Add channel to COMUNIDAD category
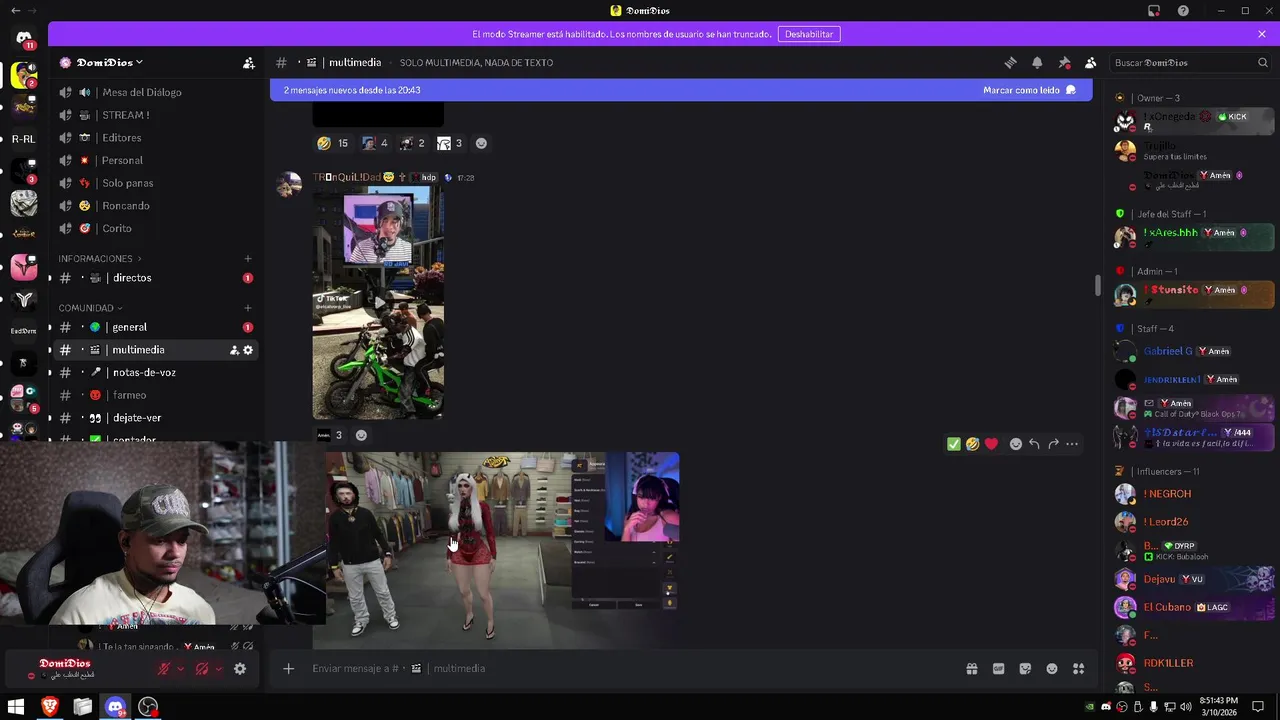The width and height of the screenshot is (1280, 720). click(248, 308)
